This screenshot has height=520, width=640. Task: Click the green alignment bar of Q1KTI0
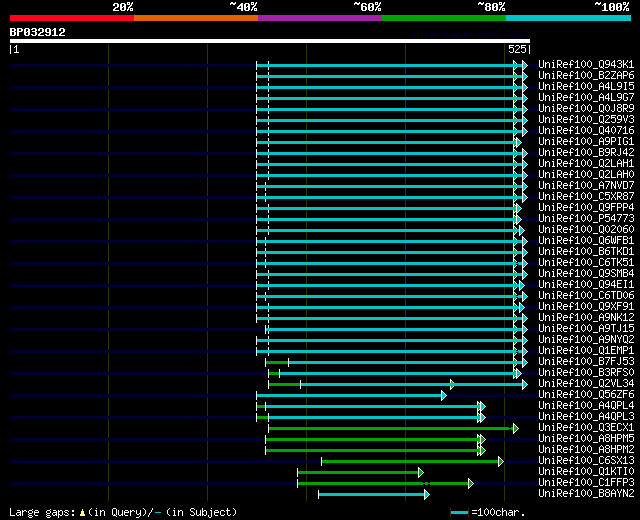(358, 473)
